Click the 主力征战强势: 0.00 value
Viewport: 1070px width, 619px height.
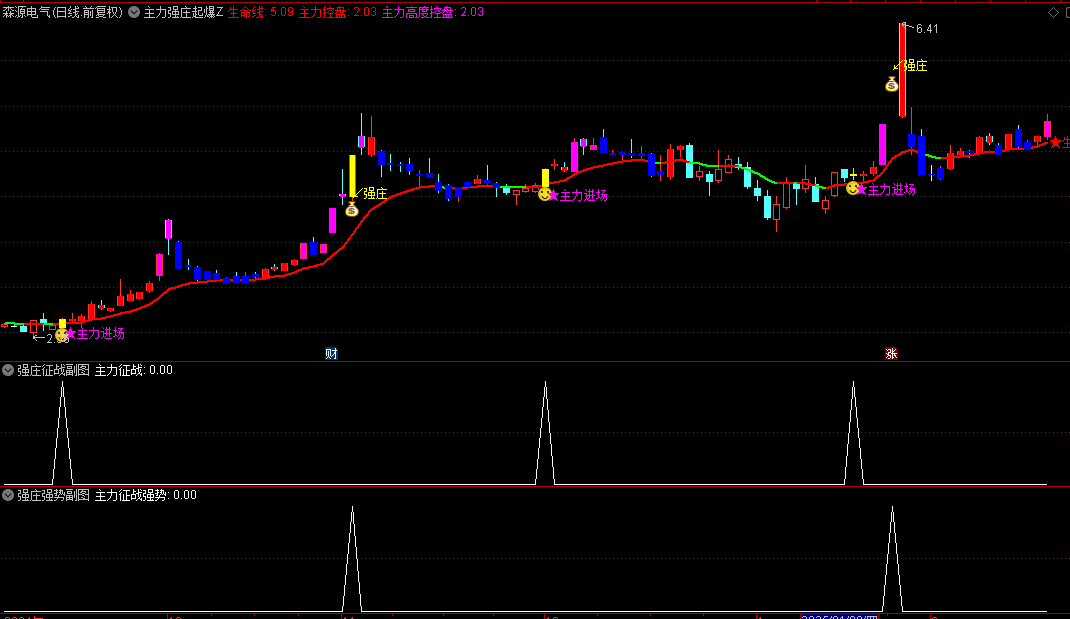(146, 495)
